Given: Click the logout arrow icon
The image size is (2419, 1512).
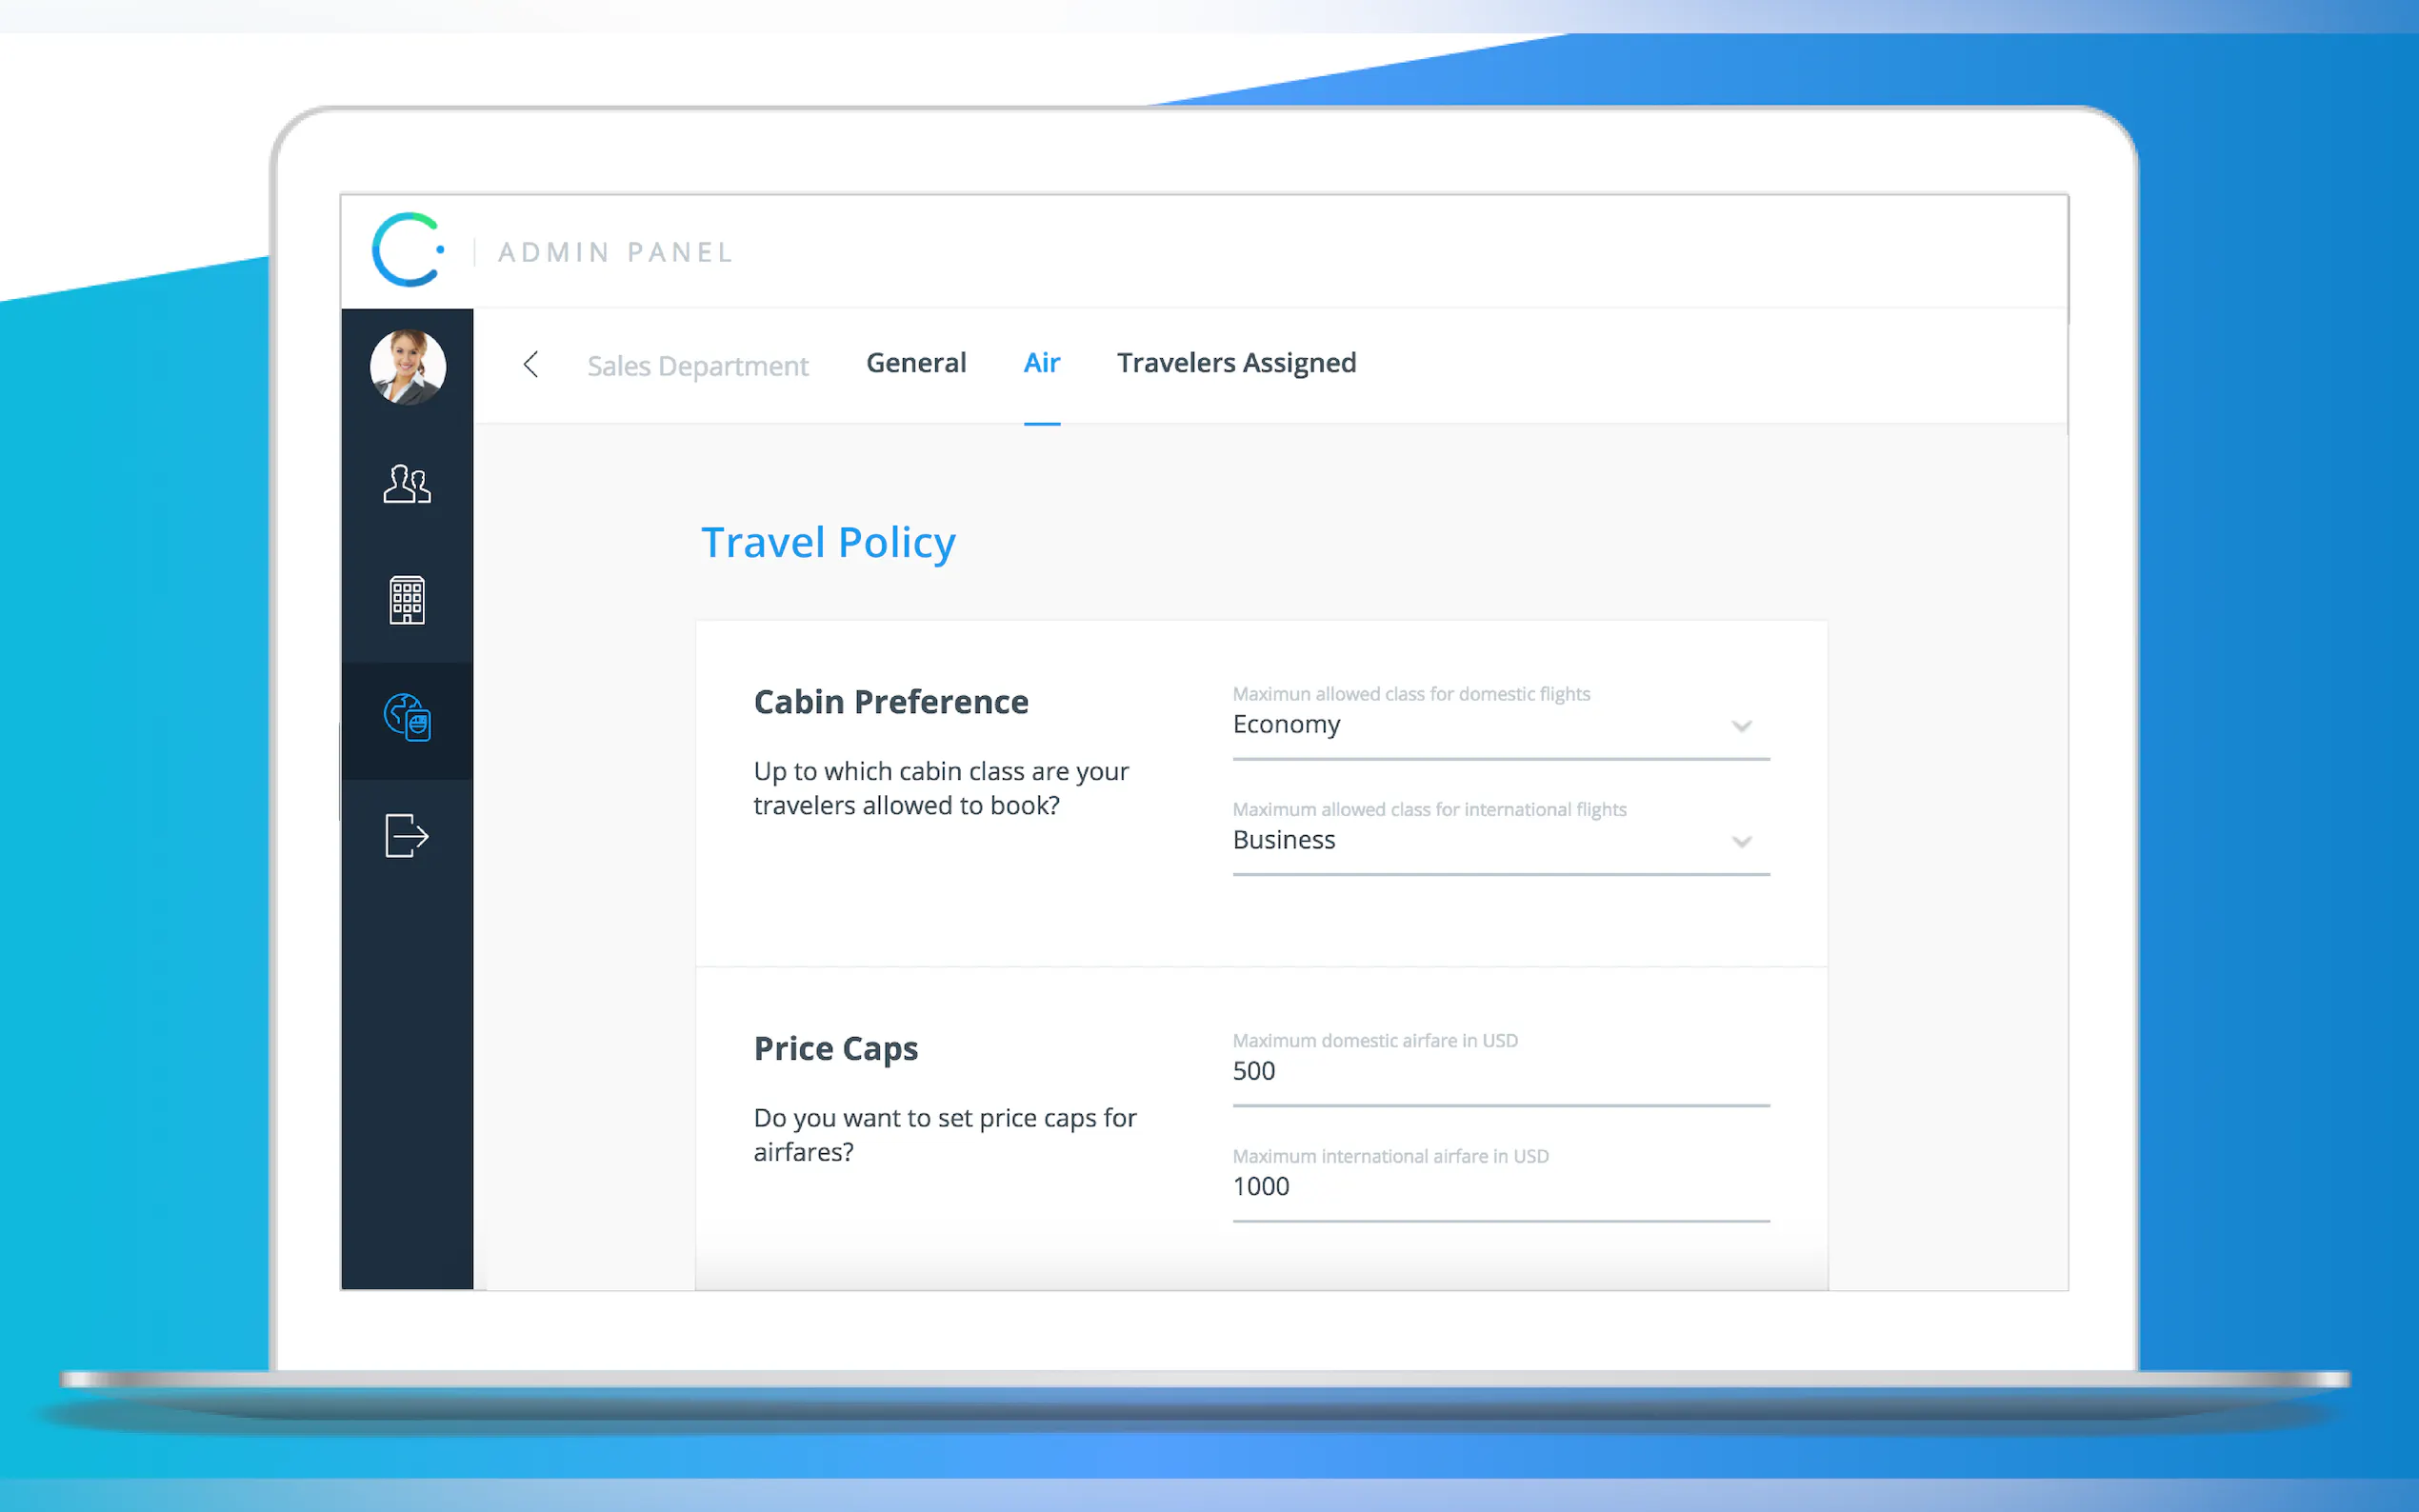Looking at the screenshot, I should pyautogui.click(x=407, y=835).
